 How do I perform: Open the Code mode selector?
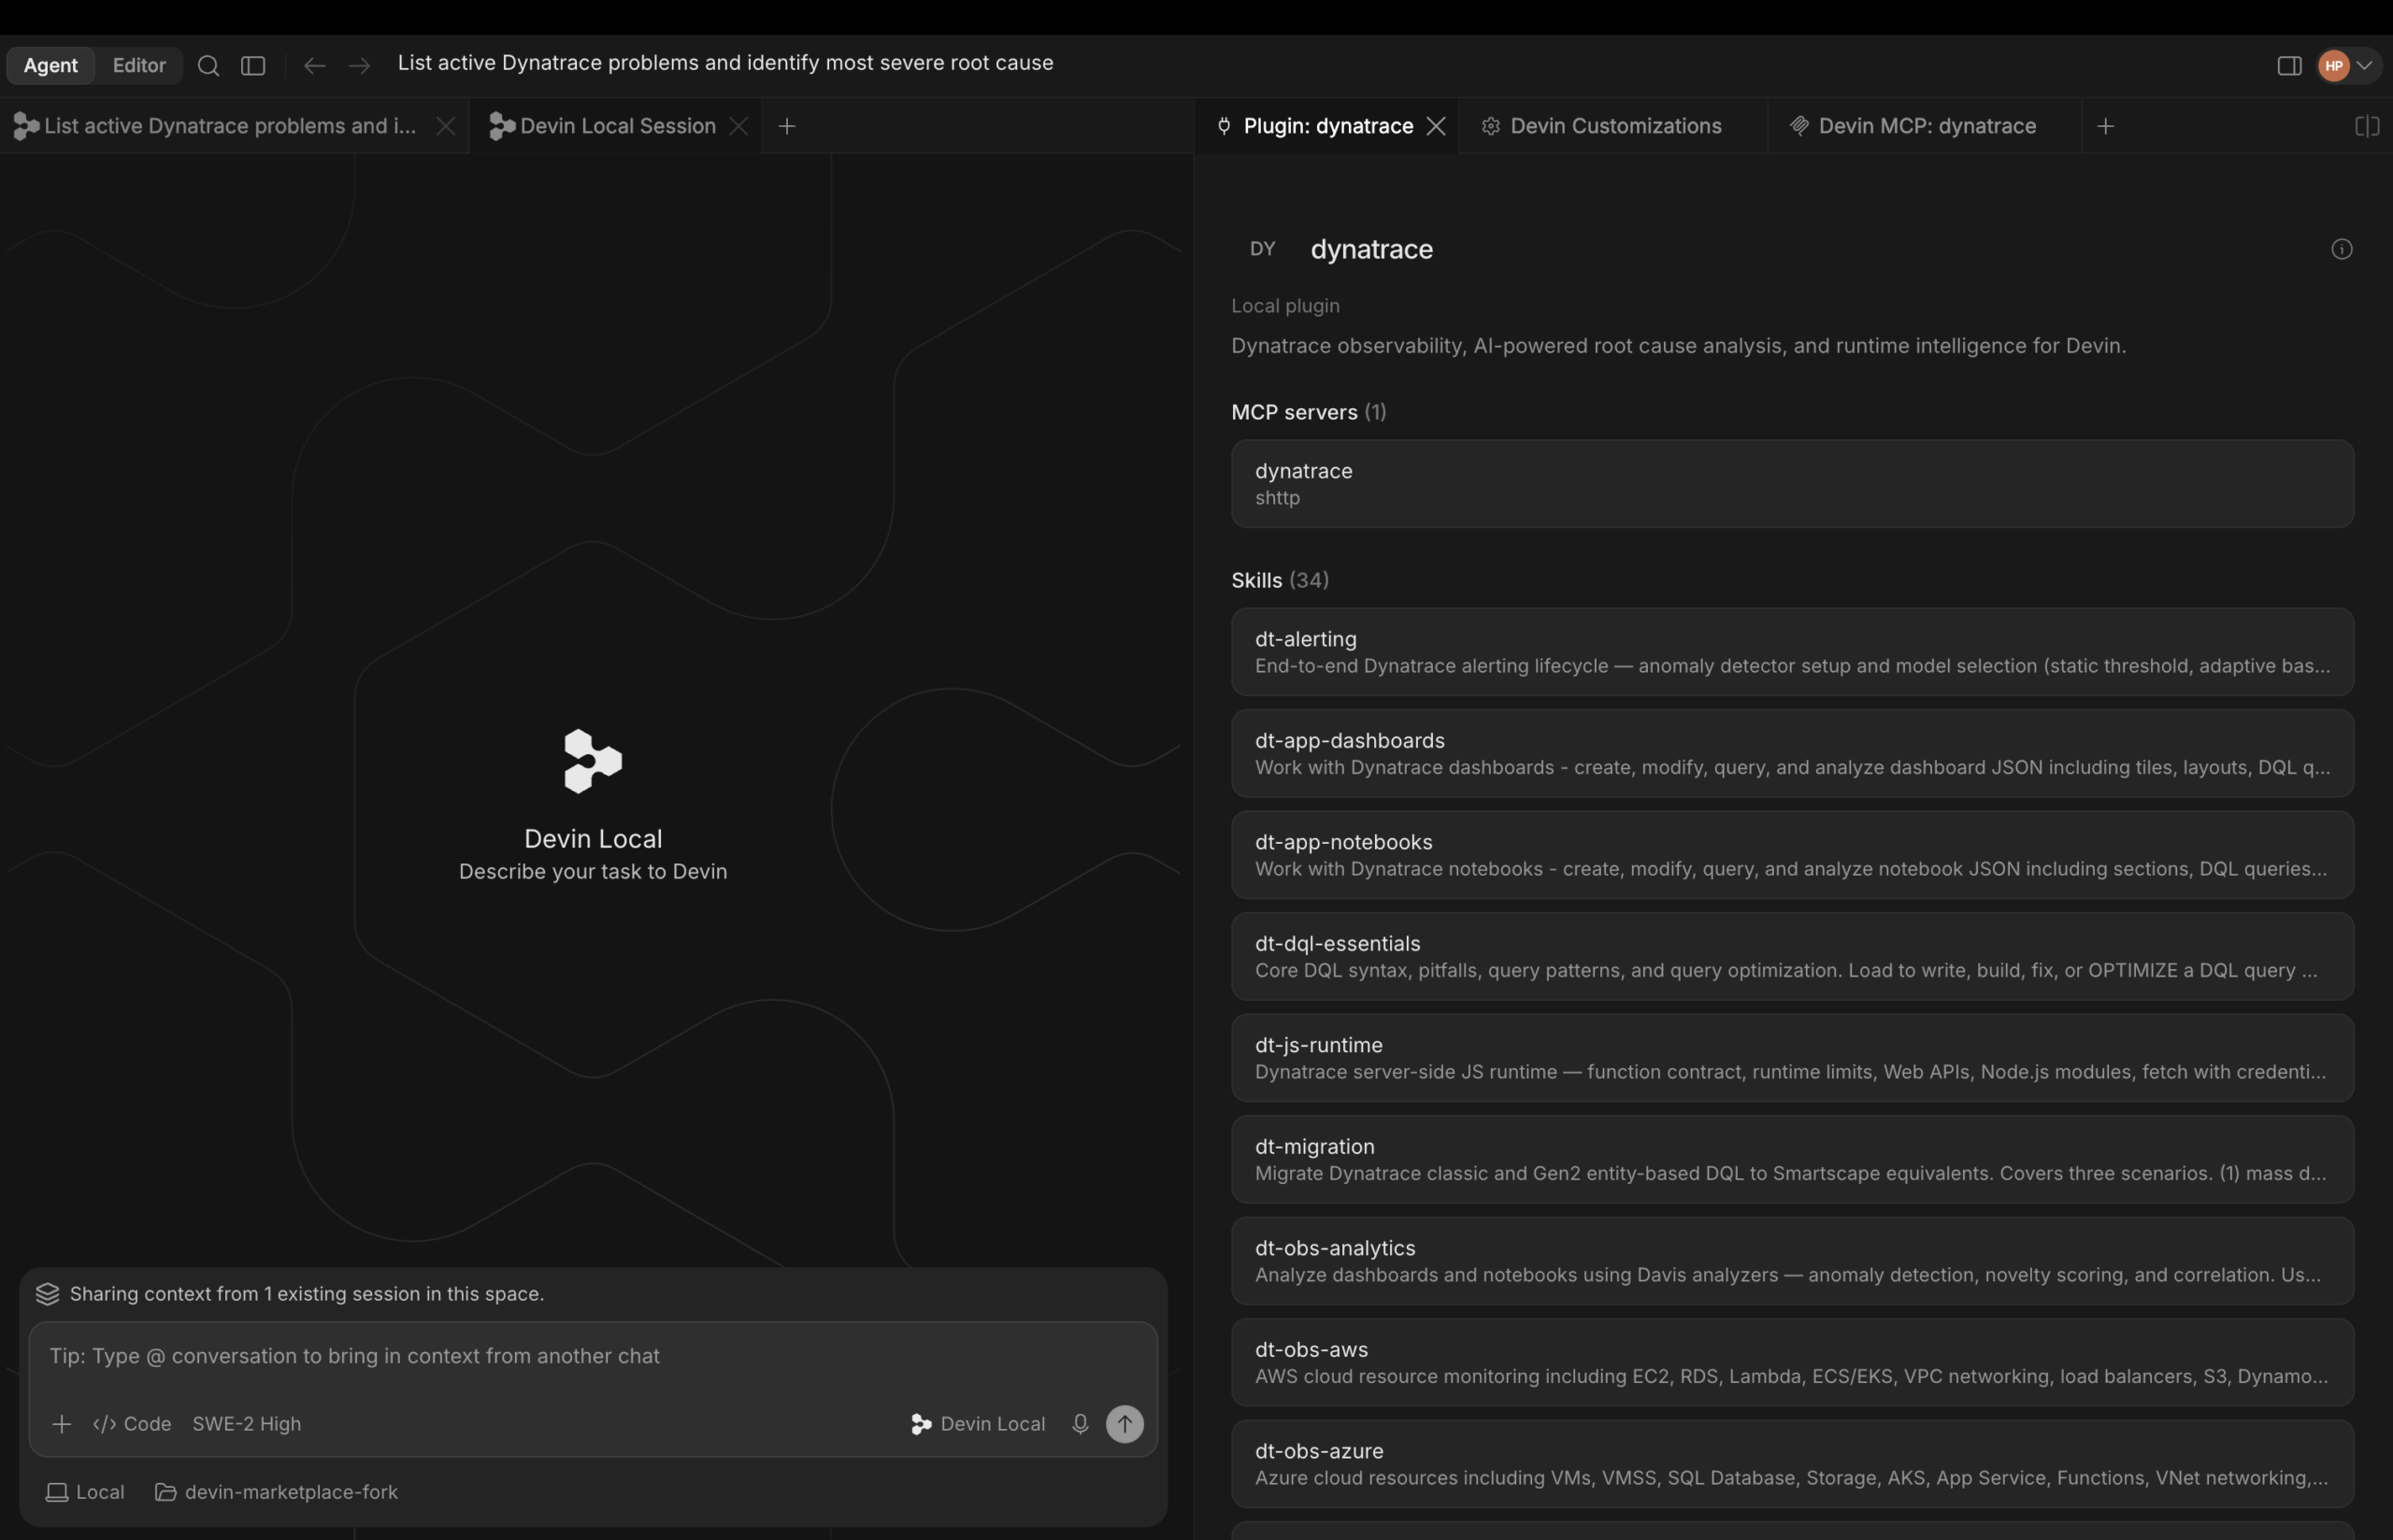click(x=132, y=1424)
